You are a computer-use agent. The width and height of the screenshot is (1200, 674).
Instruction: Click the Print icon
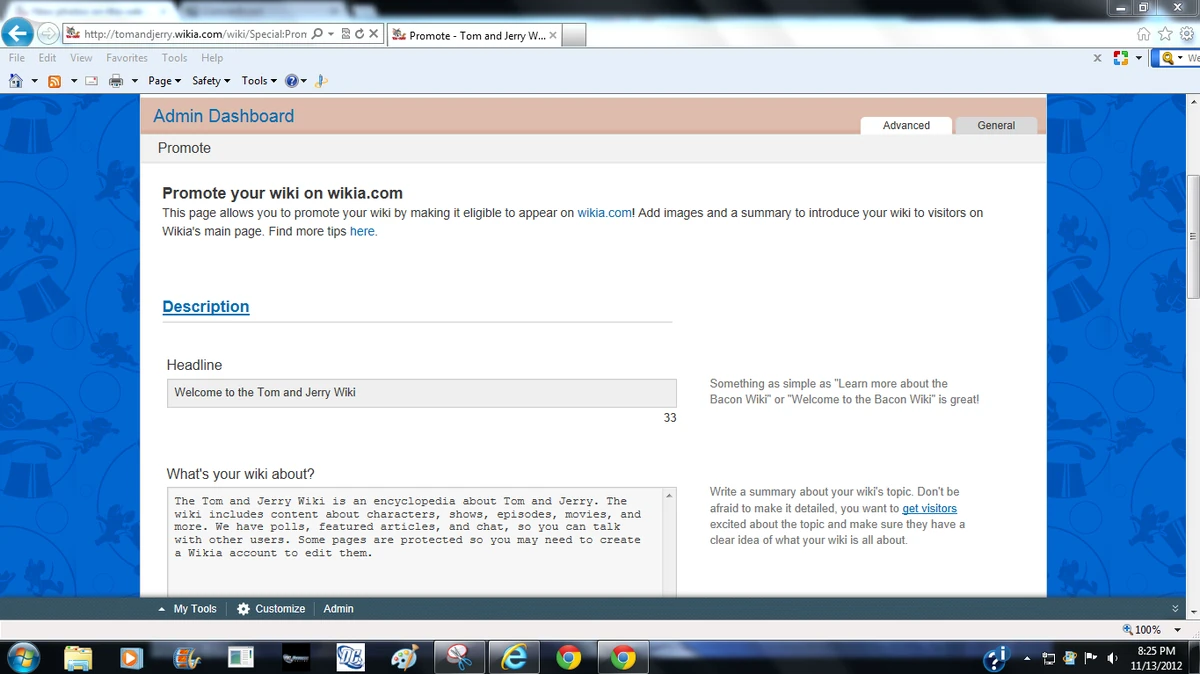[116, 81]
